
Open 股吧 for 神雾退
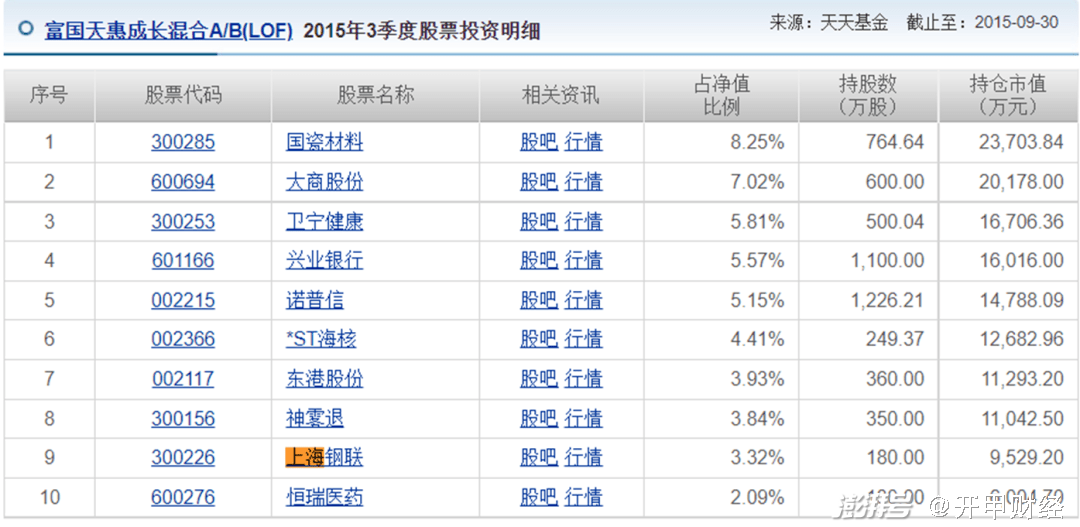(539, 419)
